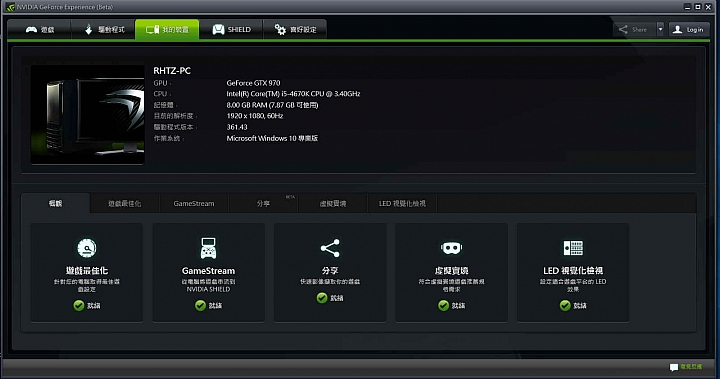Click the share nodes icon in 分享 card
720x379 pixels.
(x=330, y=248)
